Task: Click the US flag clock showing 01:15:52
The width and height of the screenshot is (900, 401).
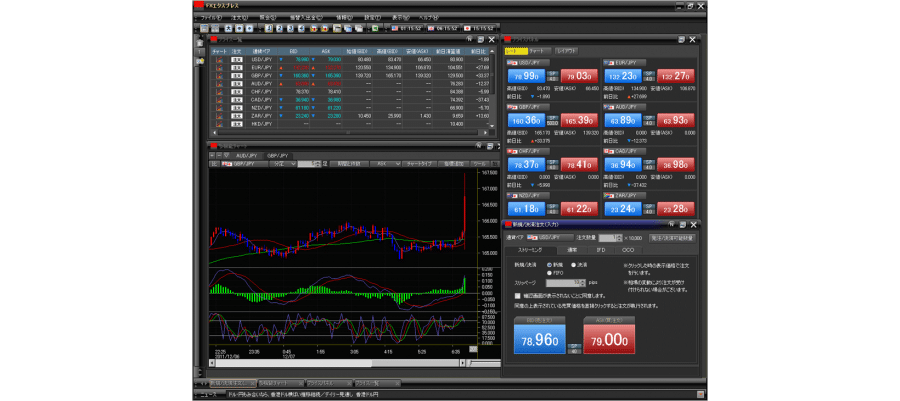Action: click(x=407, y=29)
